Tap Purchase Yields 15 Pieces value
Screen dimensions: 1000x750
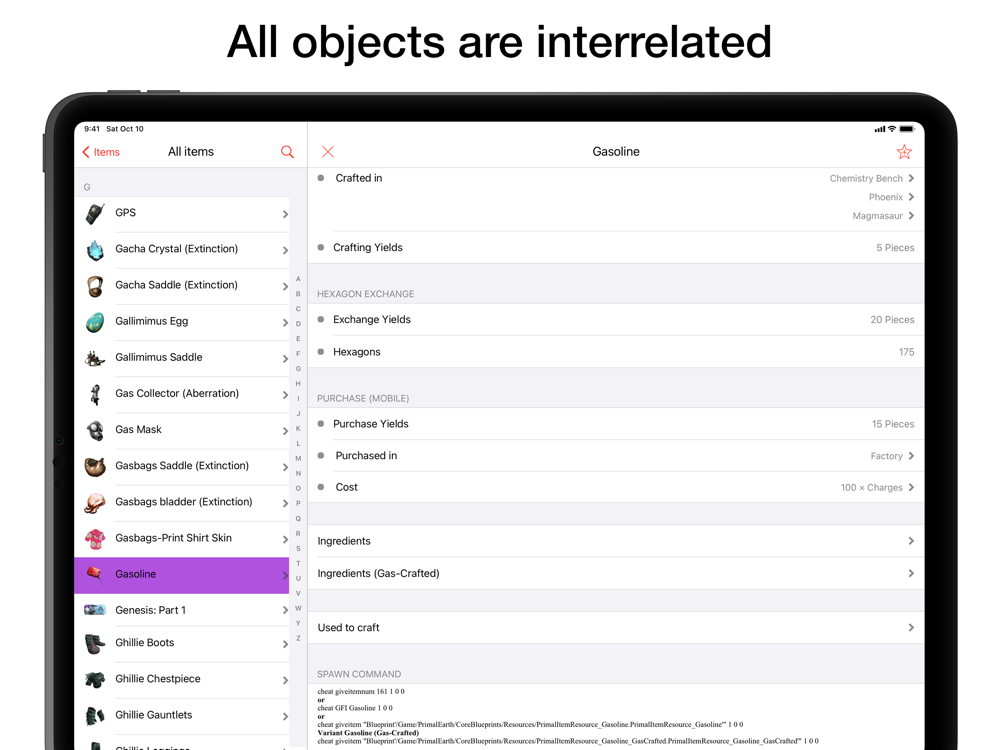pos(893,424)
